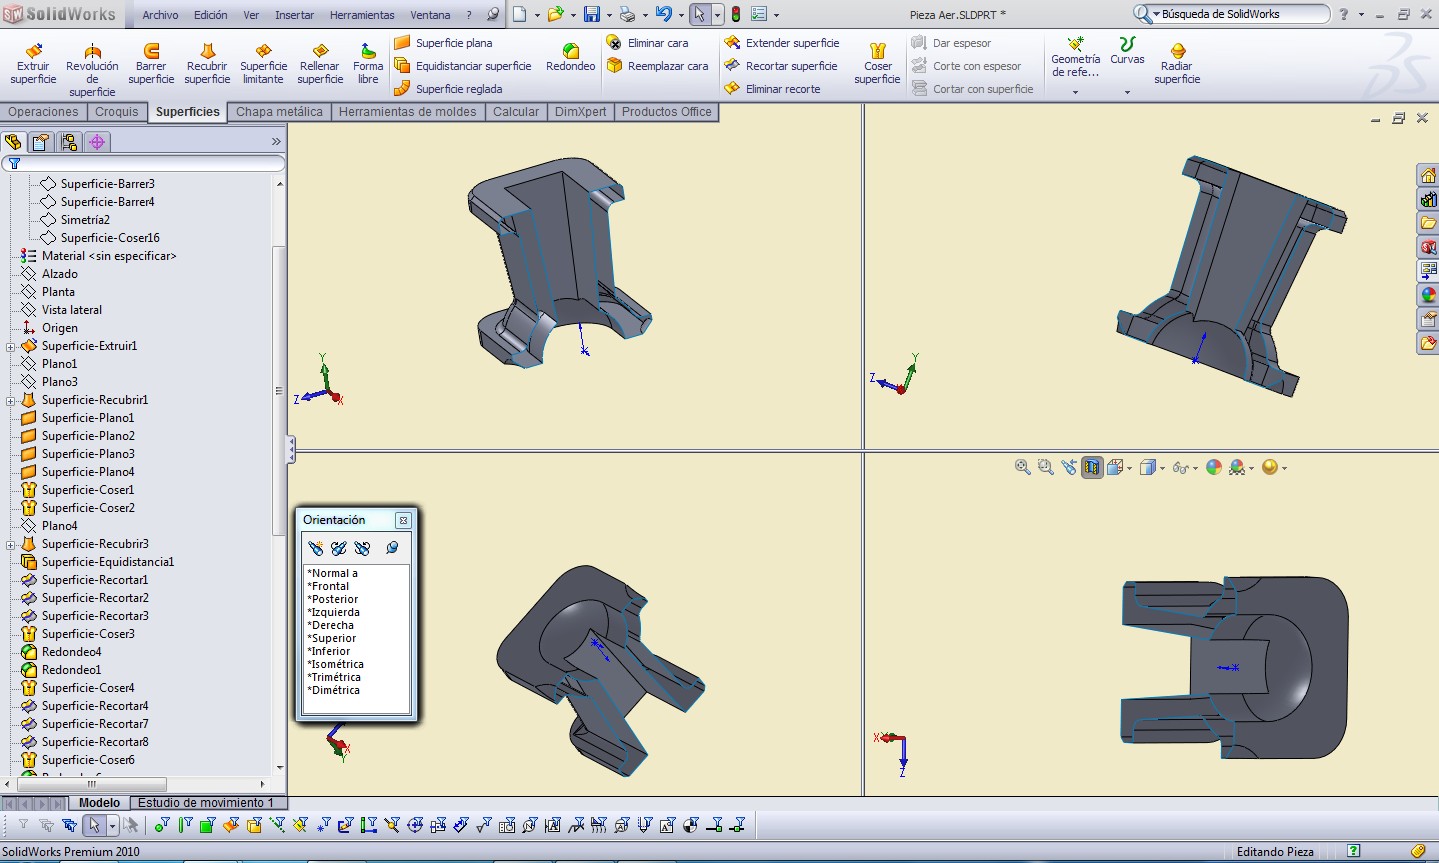Screen dimensions: 1439x863
Task: Open the FeatureManager design tree tab
Action: [13, 142]
